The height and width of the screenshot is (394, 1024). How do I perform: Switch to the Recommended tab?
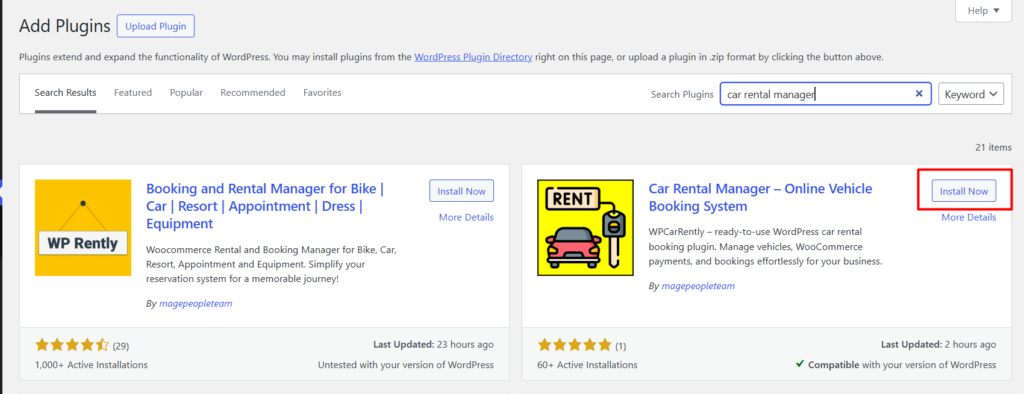[x=253, y=93]
